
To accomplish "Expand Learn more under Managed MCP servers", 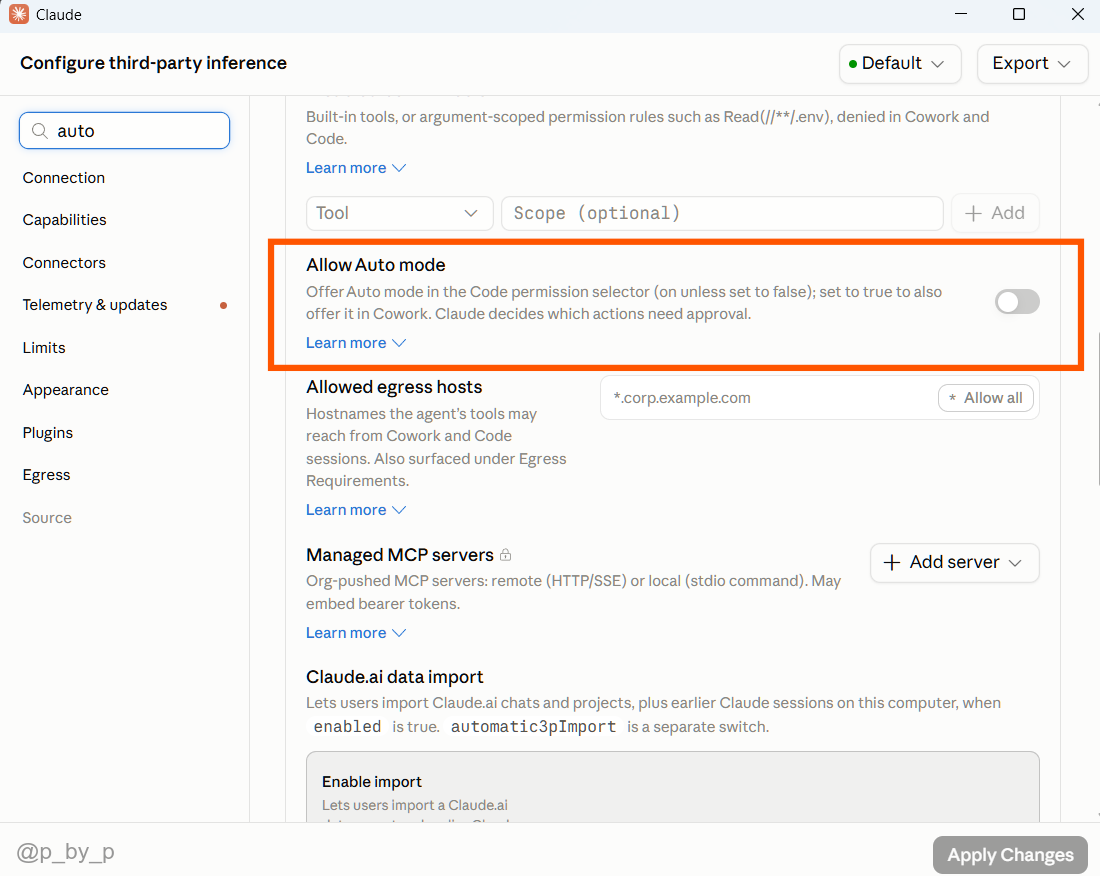I will (x=356, y=633).
